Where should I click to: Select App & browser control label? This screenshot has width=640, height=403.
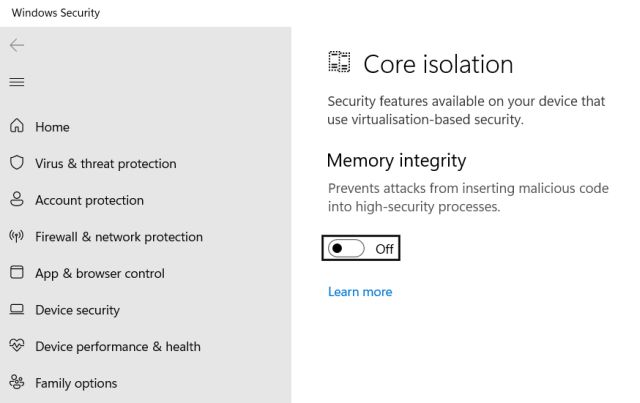click(100, 274)
